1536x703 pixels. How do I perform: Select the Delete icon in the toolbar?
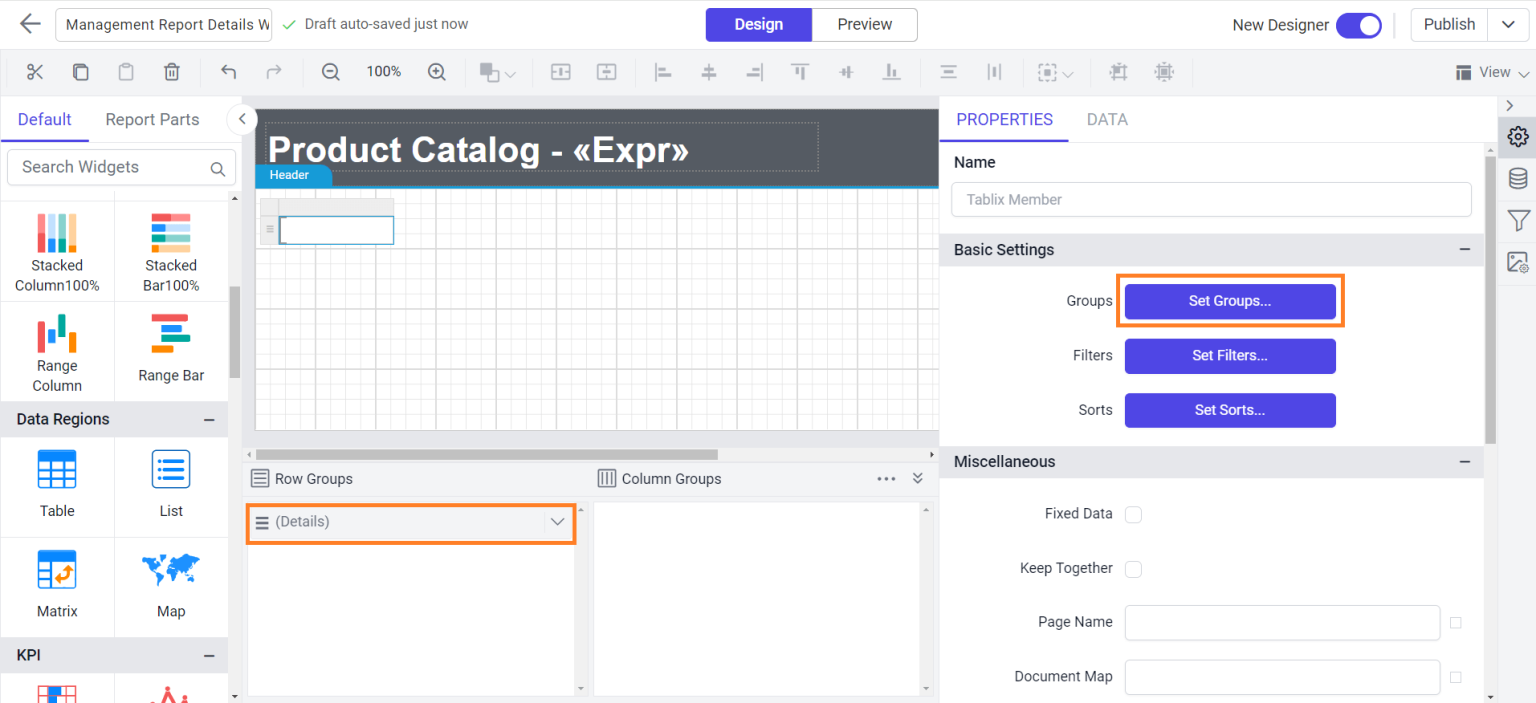pos(171,71)
